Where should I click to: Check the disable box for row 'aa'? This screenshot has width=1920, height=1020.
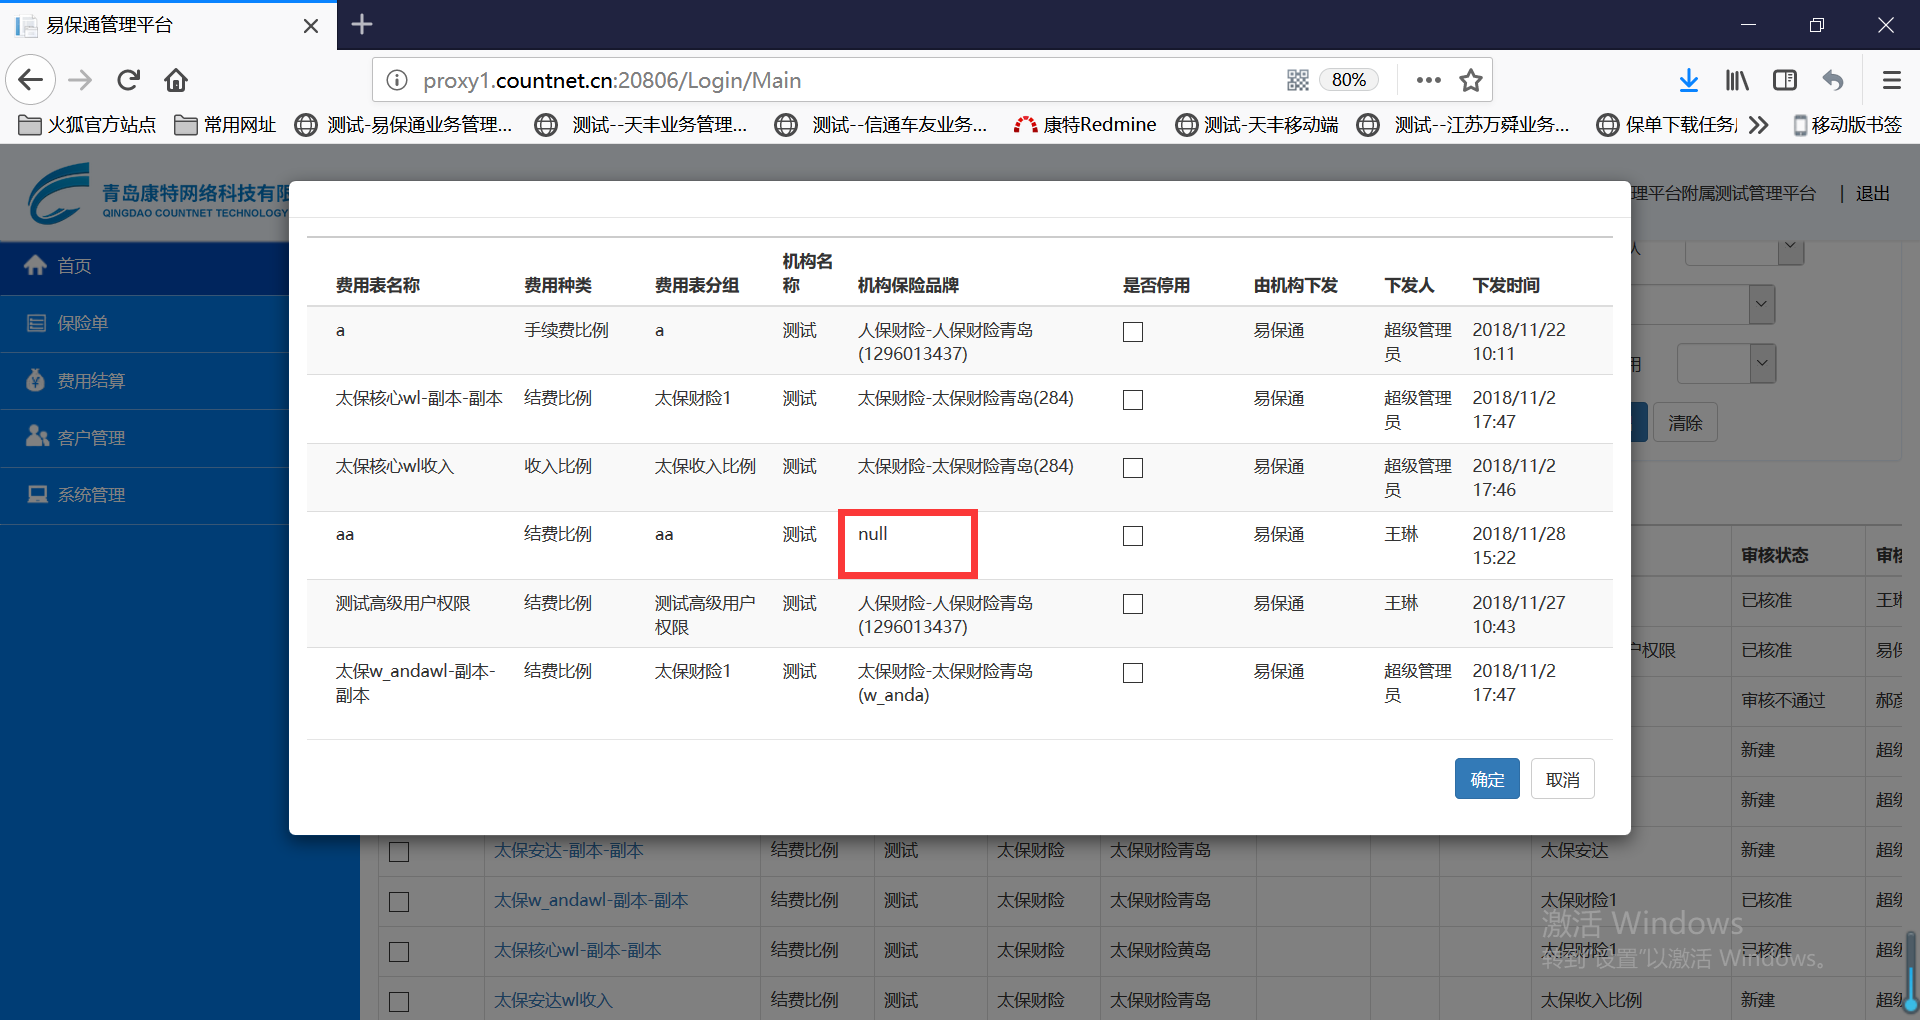1132,536
